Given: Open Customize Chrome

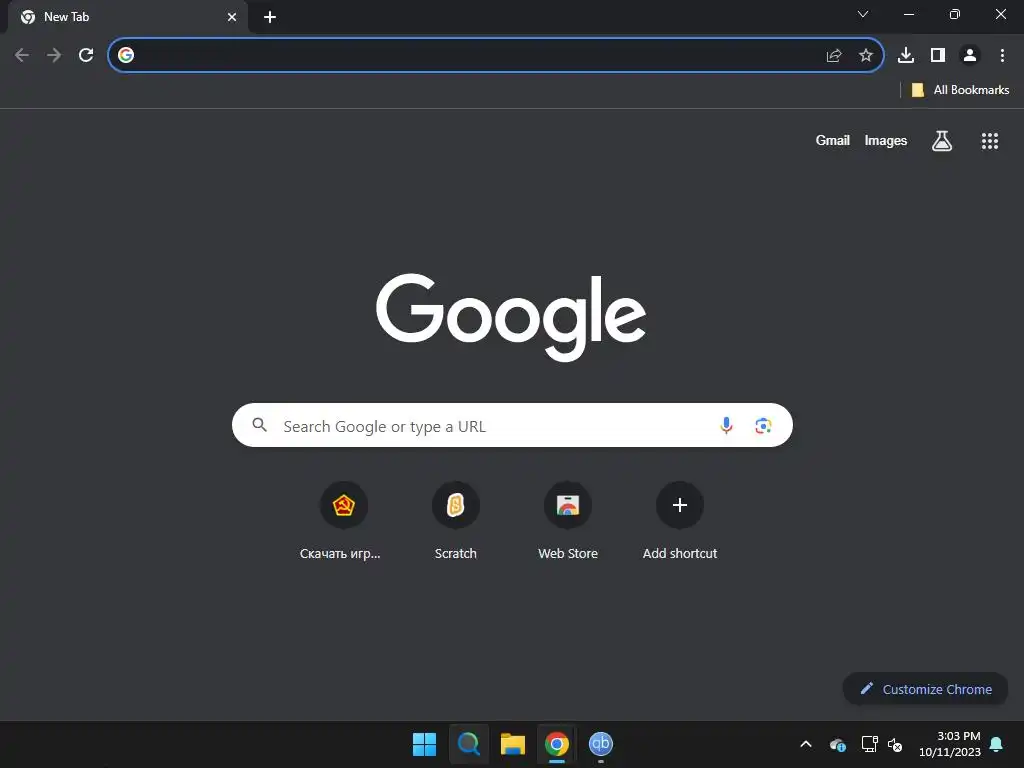Looking at the screenshot, I should (925, 689).
